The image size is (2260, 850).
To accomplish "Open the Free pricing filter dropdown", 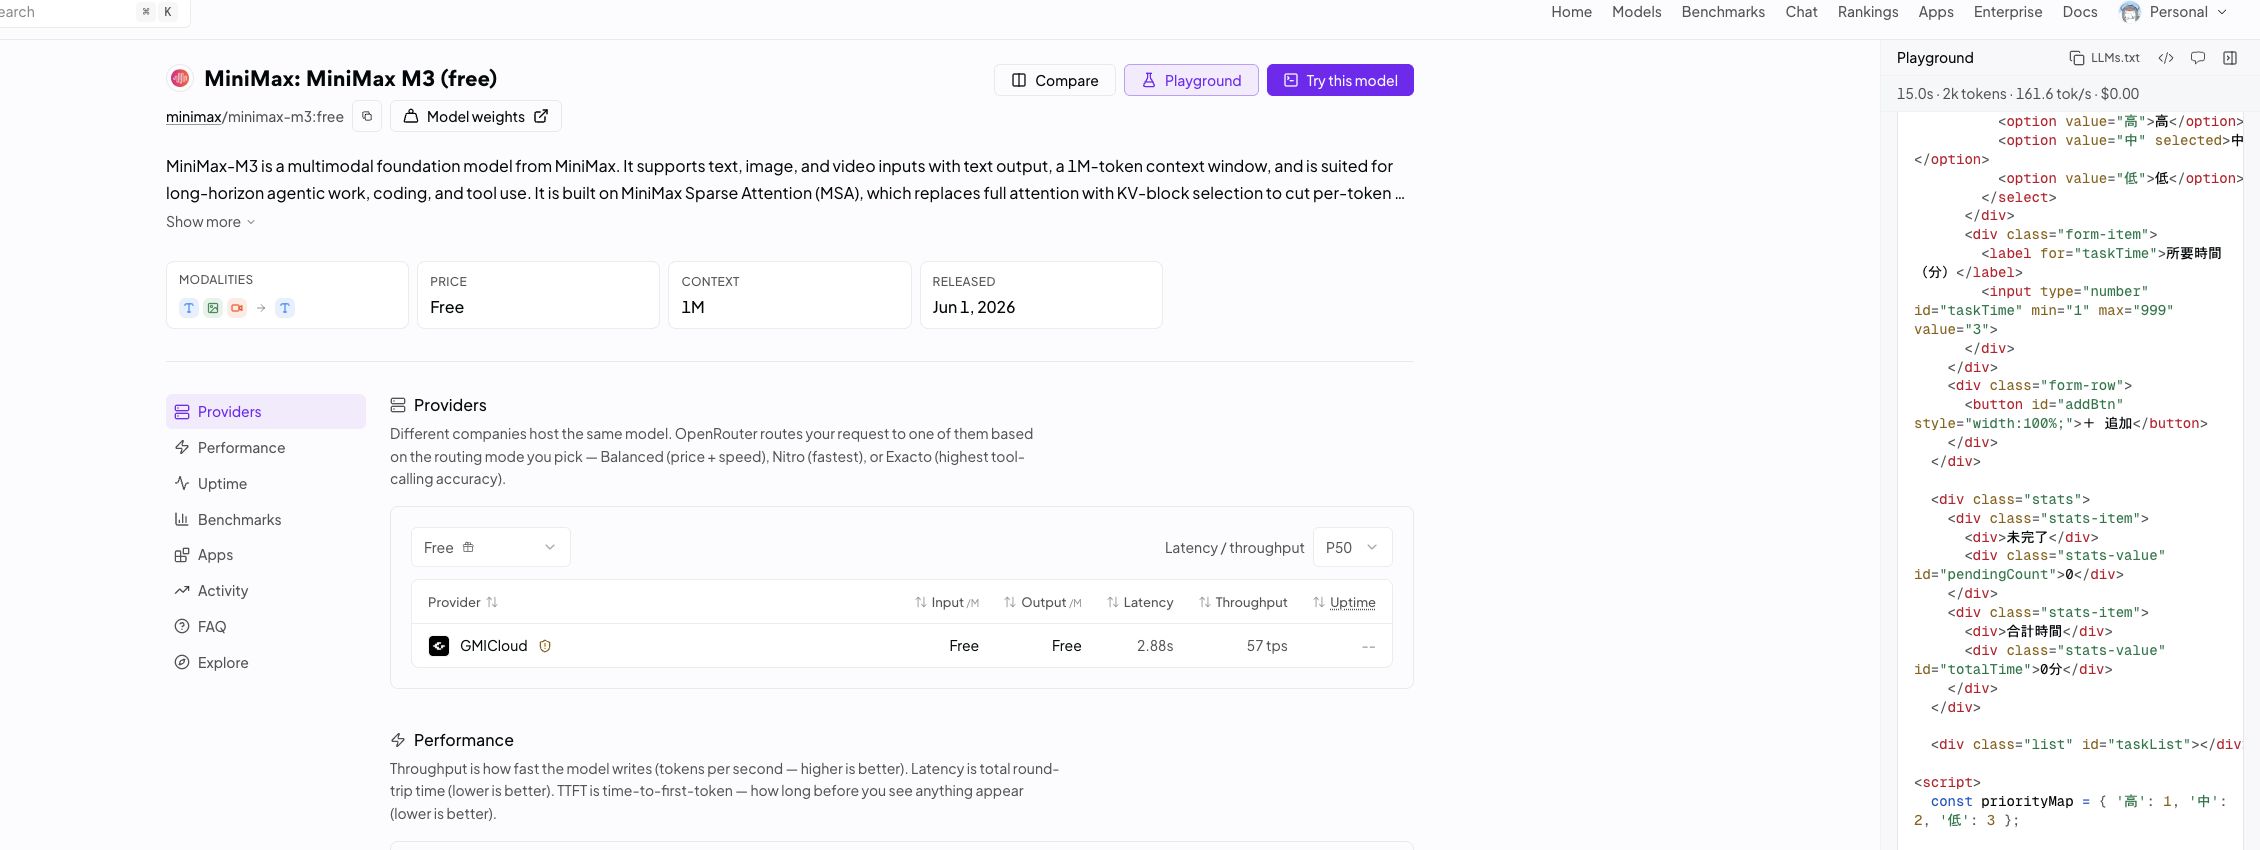I will pyautogui.click(x=491, y=547).
